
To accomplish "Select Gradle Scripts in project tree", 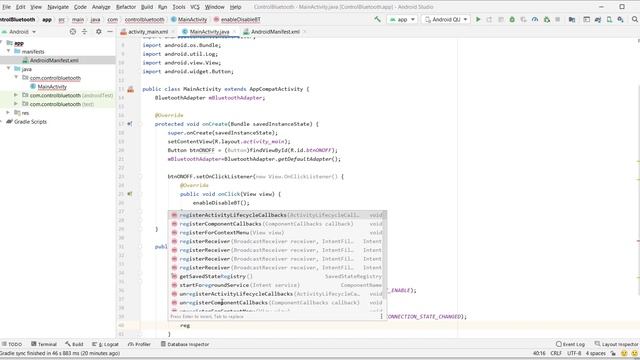I will click(30, 122).
